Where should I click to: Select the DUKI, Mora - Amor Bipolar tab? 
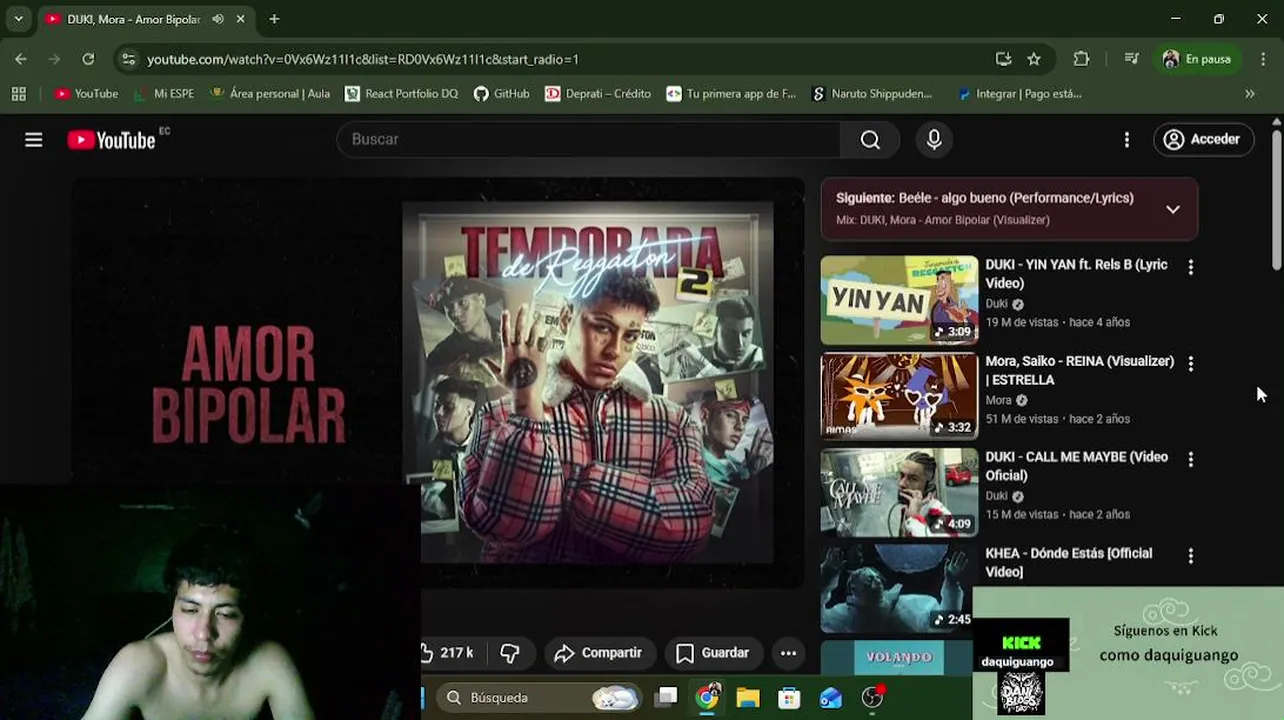tap(134, 19)
